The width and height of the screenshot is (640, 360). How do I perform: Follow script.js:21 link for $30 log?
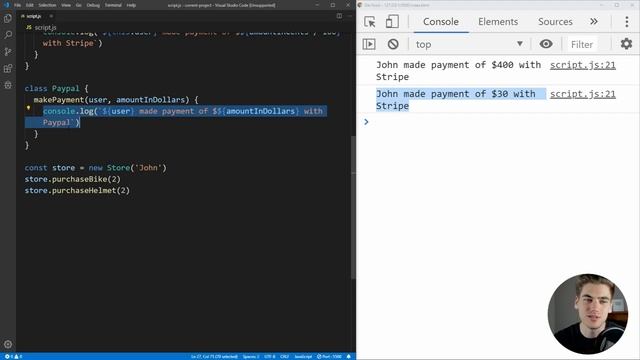tap(582, 94)
